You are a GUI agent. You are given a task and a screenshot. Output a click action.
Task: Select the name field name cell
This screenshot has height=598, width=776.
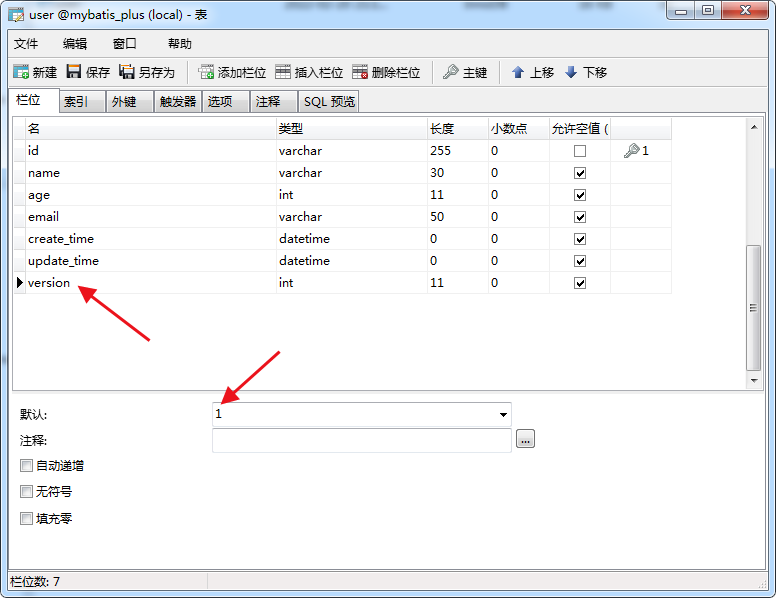(x=150, y=173)
